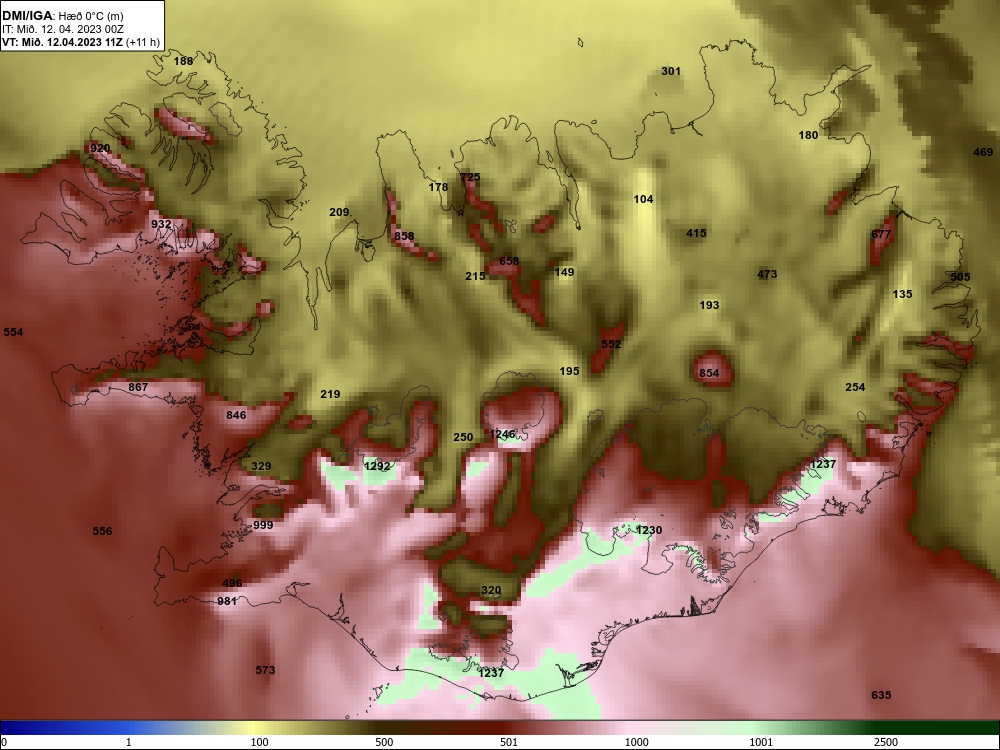Click the map value '573'
The image size is (1000, 750).
tap(265, 670)
